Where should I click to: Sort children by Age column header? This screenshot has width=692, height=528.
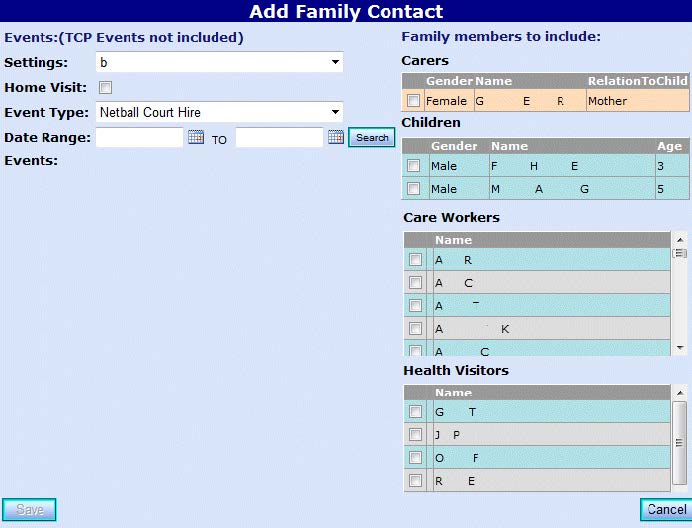pyautogui.click(x=669, y=146)
